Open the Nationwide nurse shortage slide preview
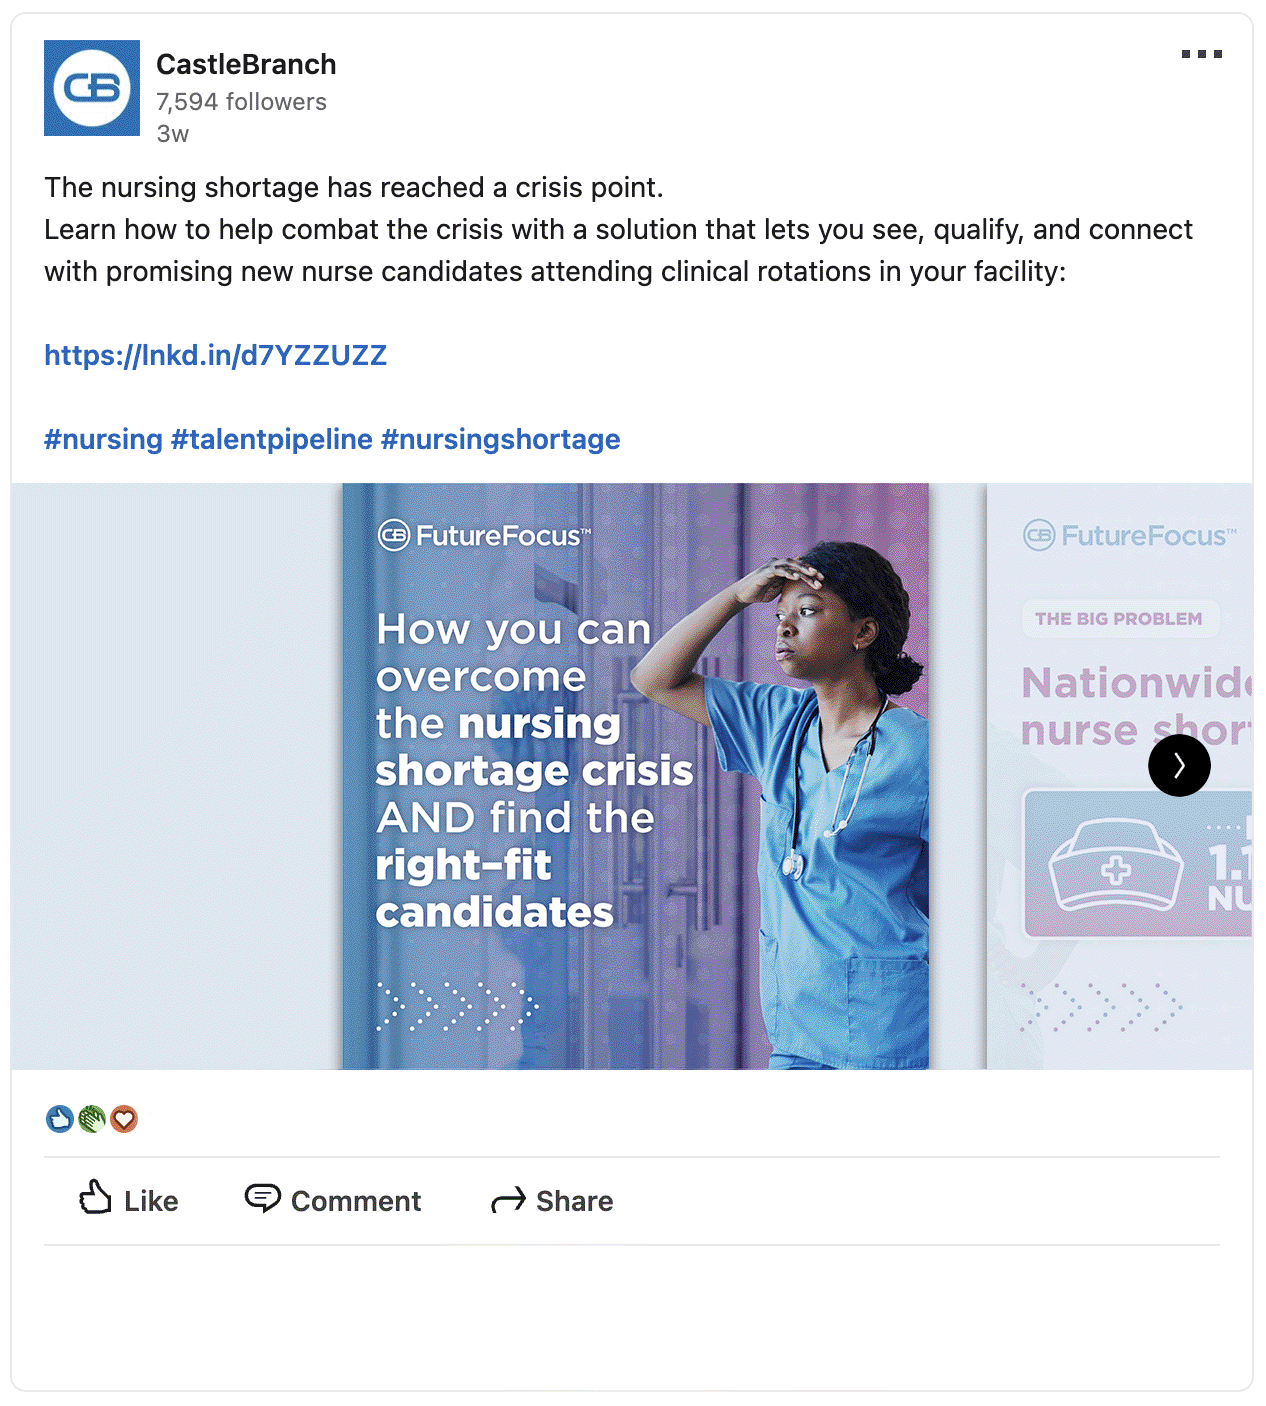Screen dimensions: 1266x1406 coord(1119,776)
